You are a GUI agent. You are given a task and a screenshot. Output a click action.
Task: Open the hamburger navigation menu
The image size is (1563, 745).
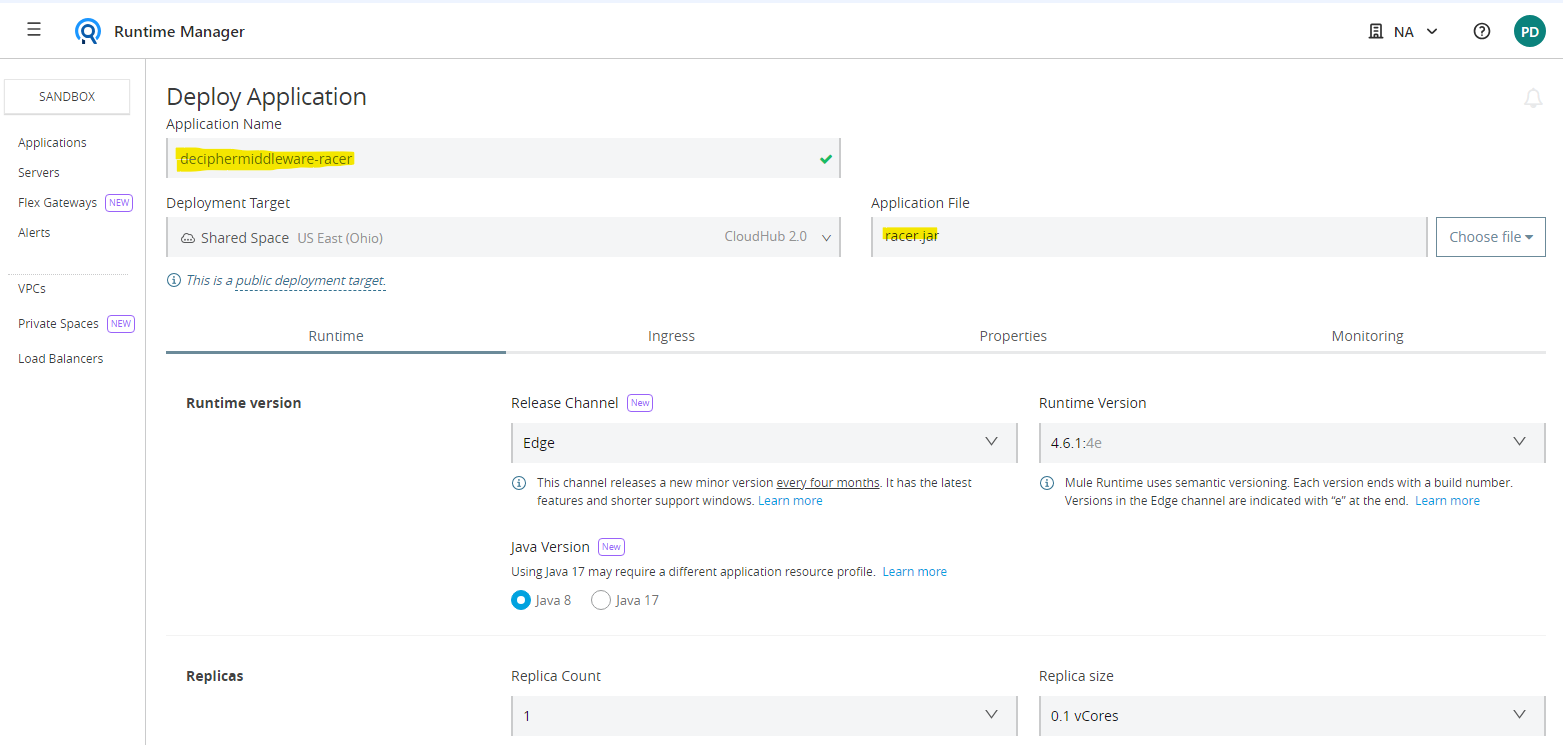click(34, 30)
